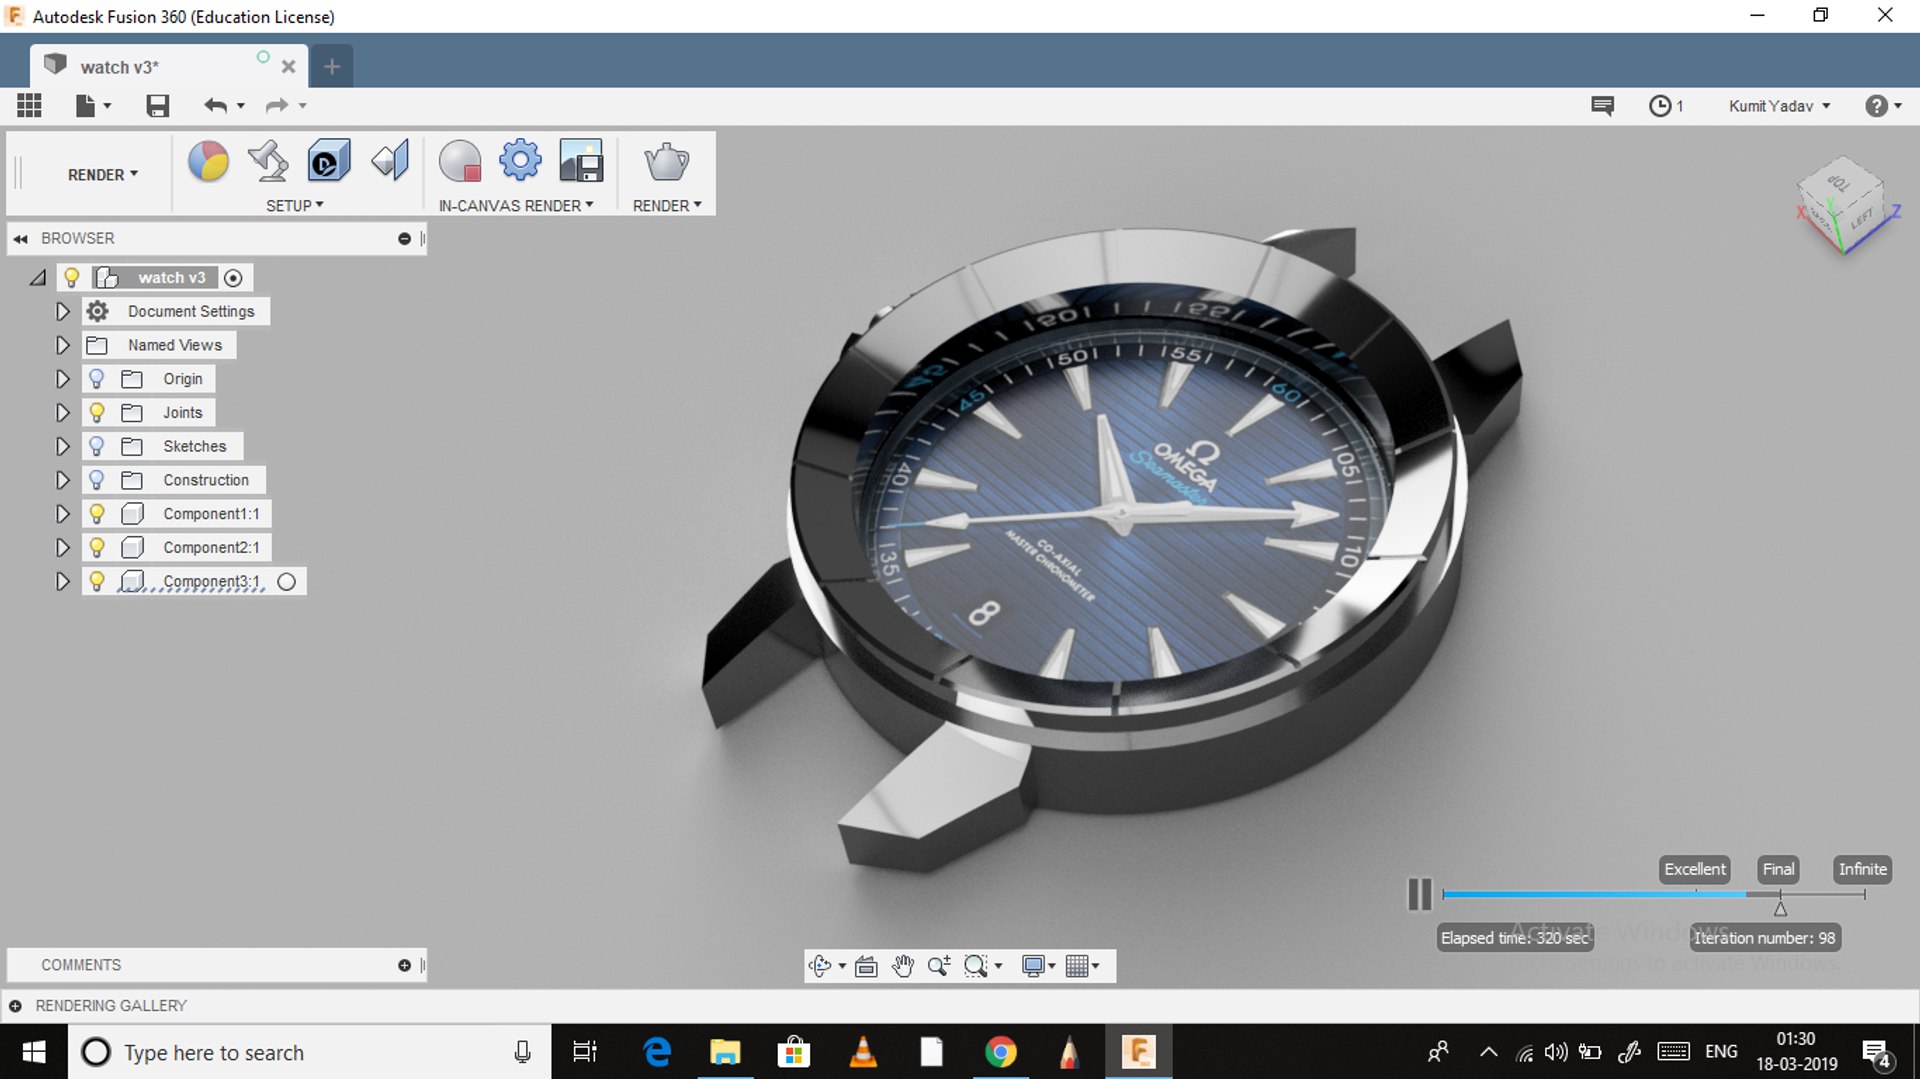Open Texture Map Controls icon
This screenshot has width=1920, height=1079.
(x=390, y=162)
